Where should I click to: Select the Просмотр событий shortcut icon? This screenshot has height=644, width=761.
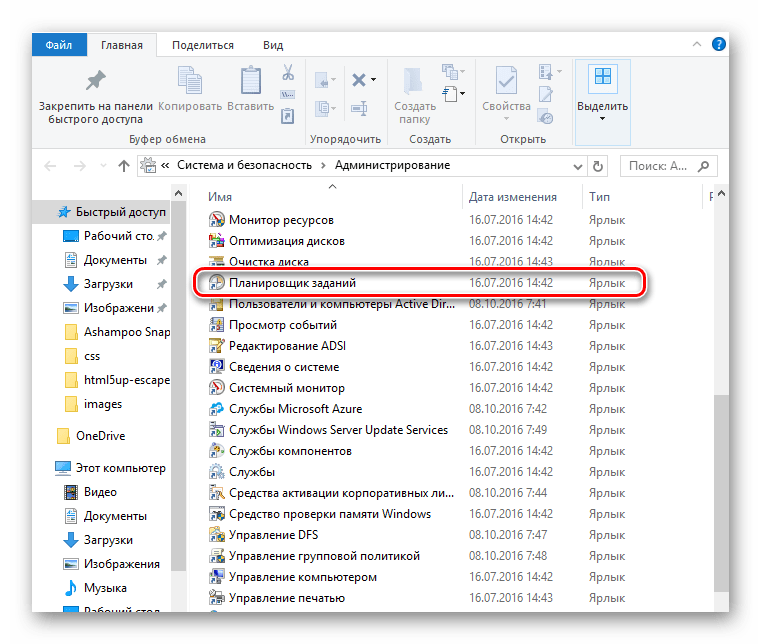[x=216, y=325]
